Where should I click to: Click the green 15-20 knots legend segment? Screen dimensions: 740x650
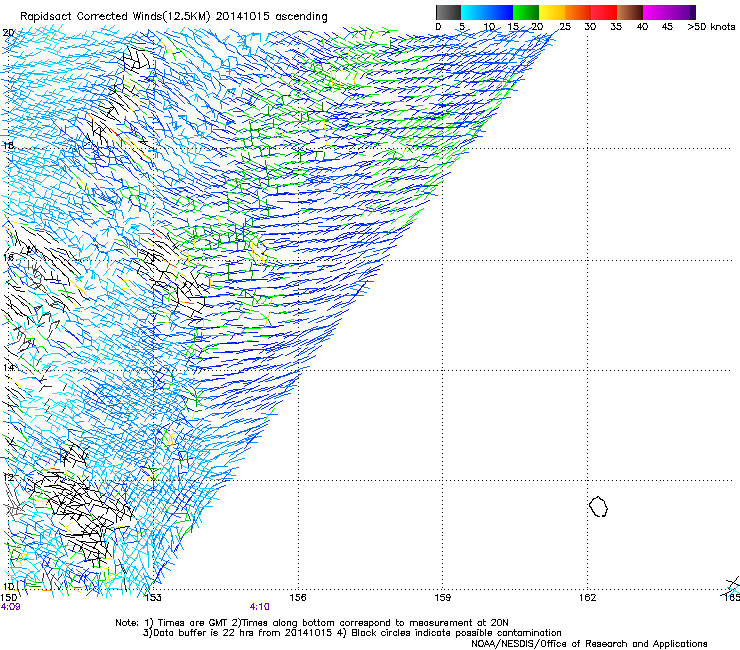click(x=526, y=12)
